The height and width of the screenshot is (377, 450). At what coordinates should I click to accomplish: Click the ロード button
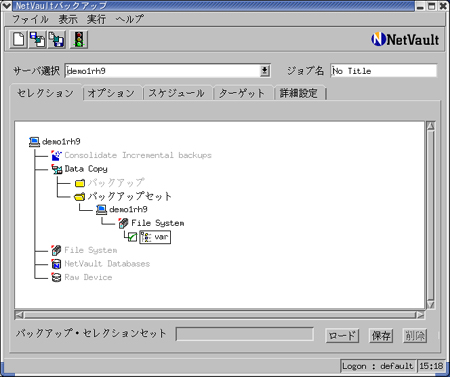pyautogui.click(x=342, y=336)
